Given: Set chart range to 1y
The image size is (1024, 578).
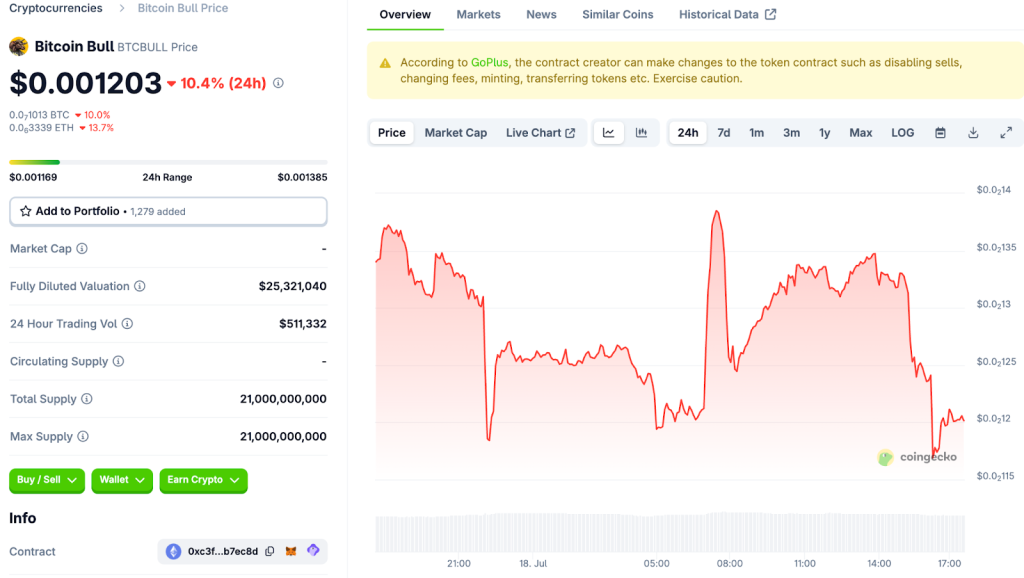Looking at the screenshot, I should [825, 133].
